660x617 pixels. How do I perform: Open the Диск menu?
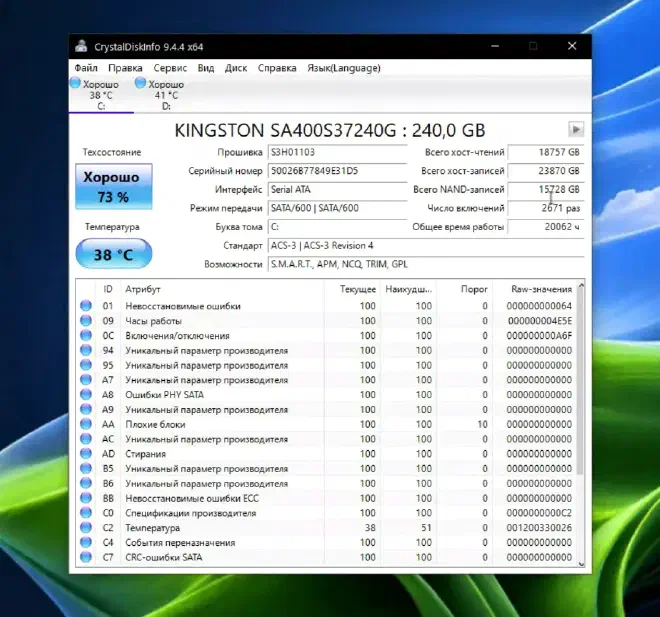coord(236,68)
